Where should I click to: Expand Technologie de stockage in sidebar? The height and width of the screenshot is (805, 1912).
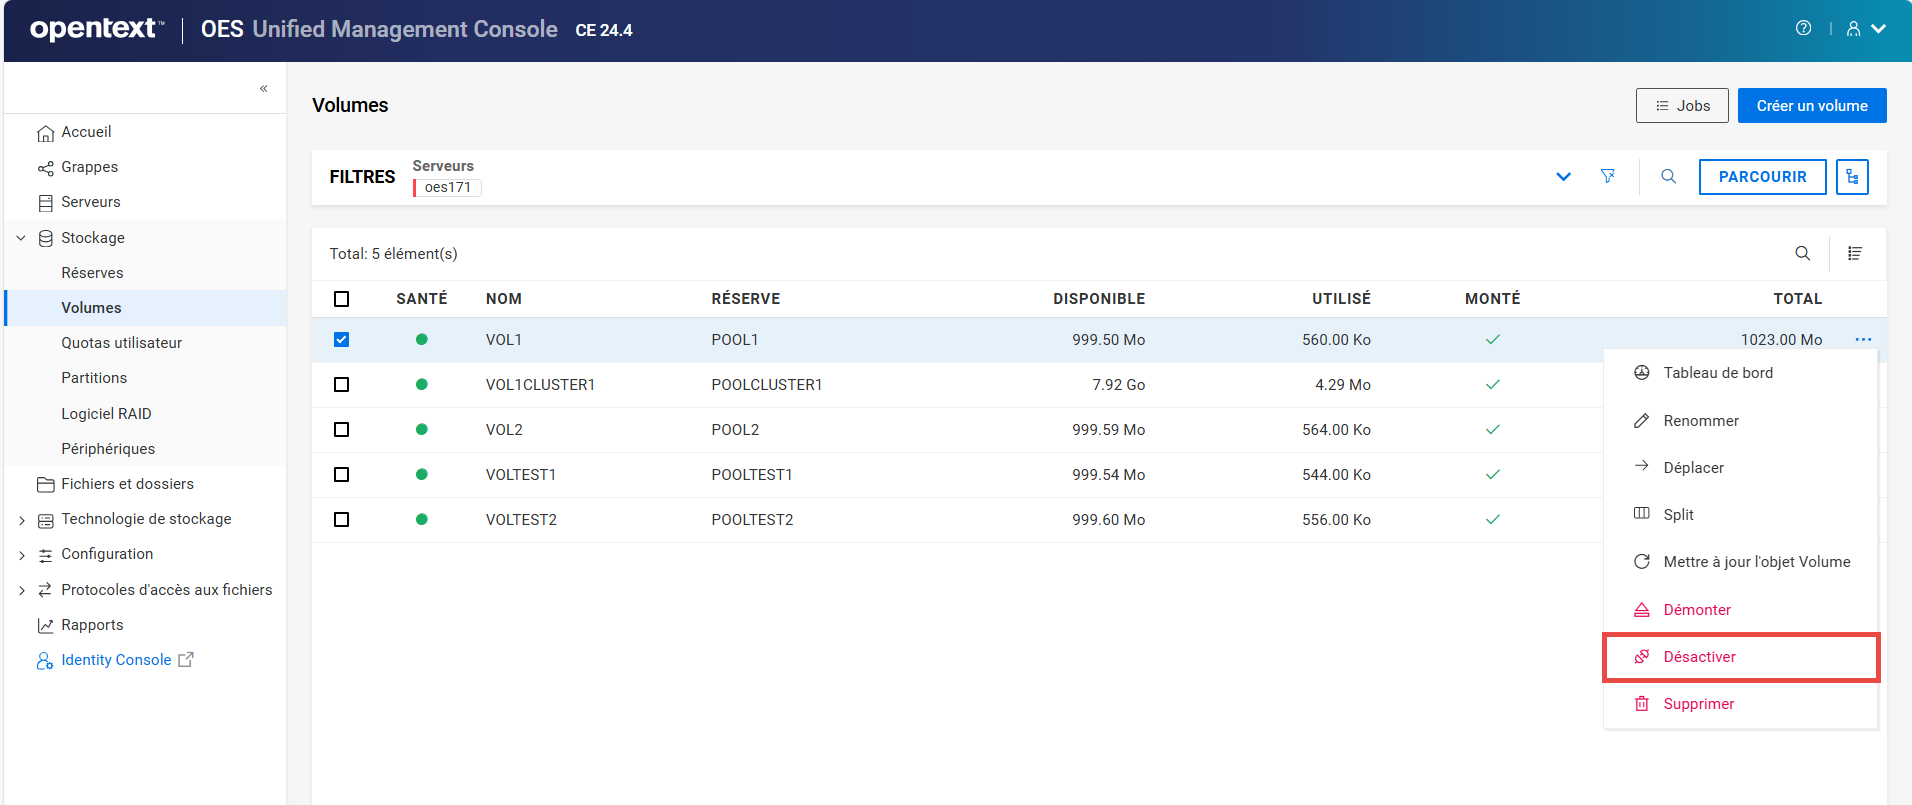coord(22,520)
